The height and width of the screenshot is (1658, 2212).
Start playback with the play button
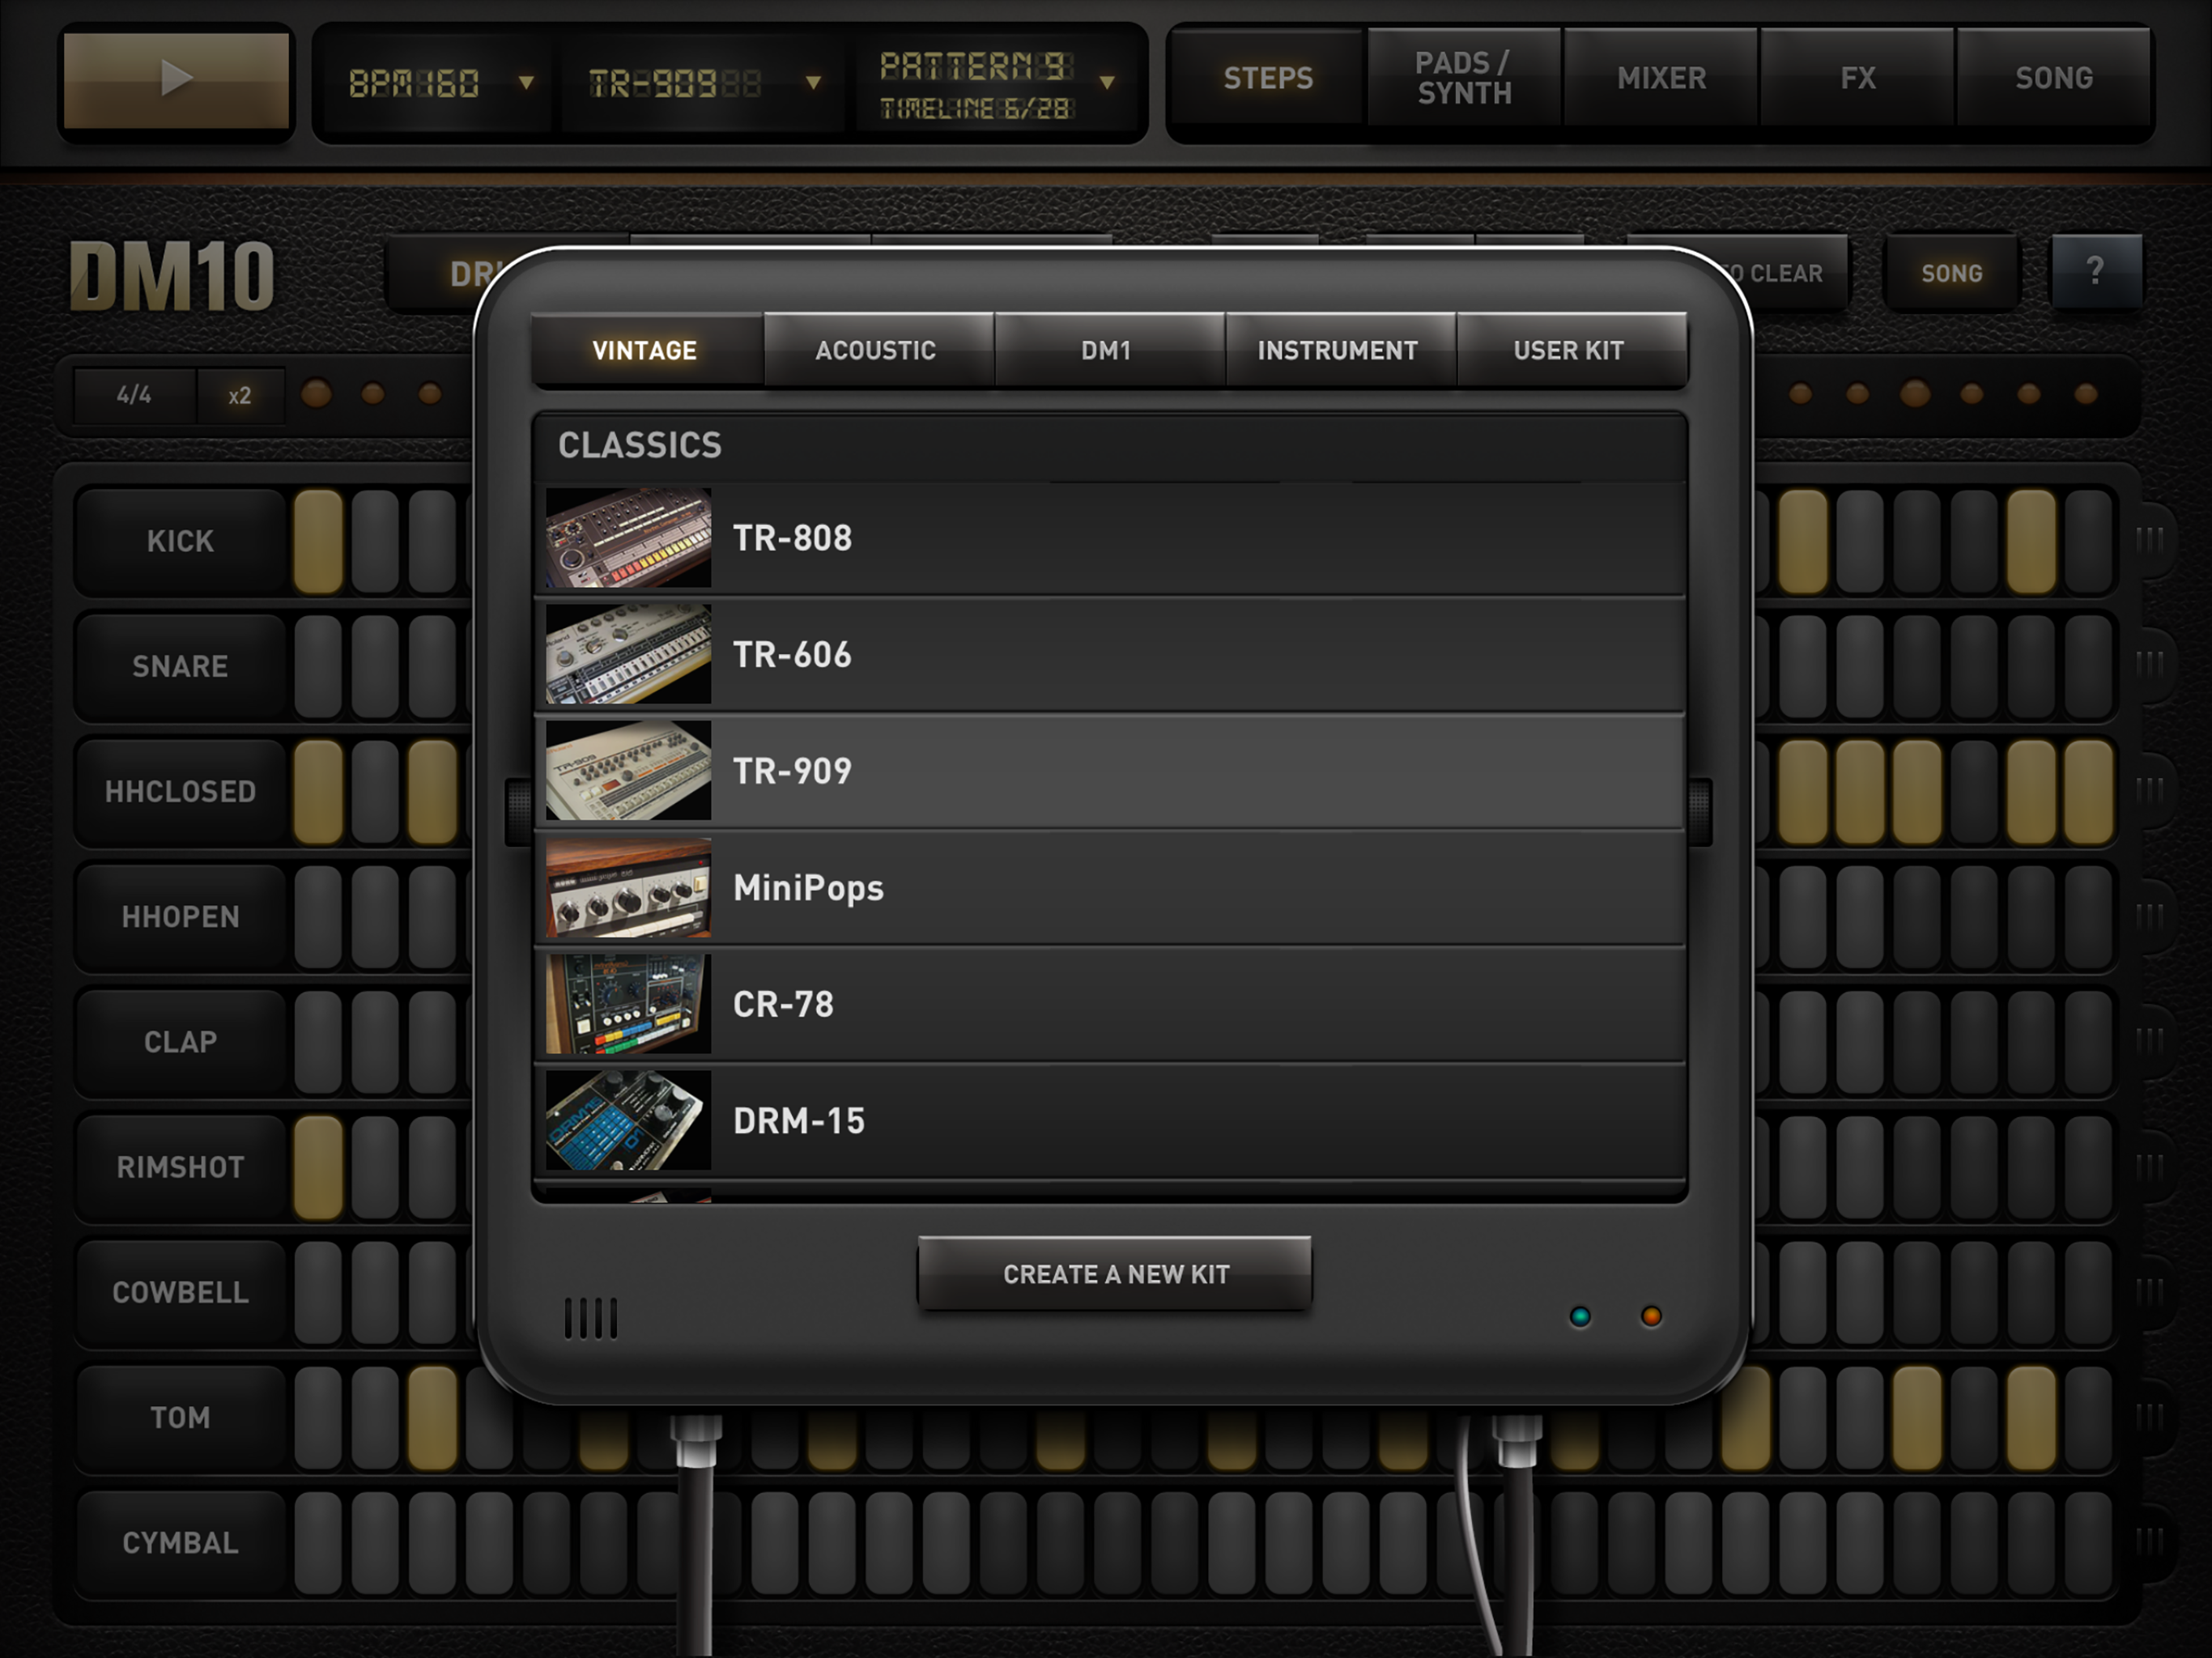(176, 80)
